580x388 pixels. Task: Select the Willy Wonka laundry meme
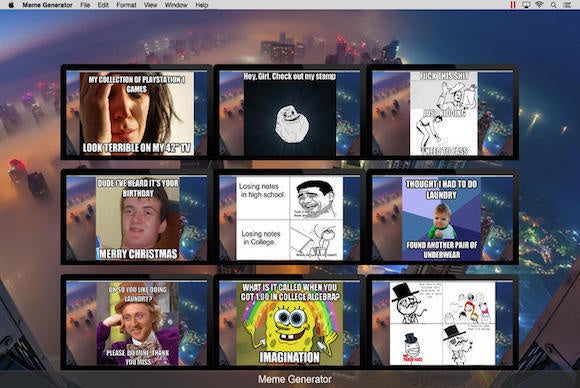(136, 322)
